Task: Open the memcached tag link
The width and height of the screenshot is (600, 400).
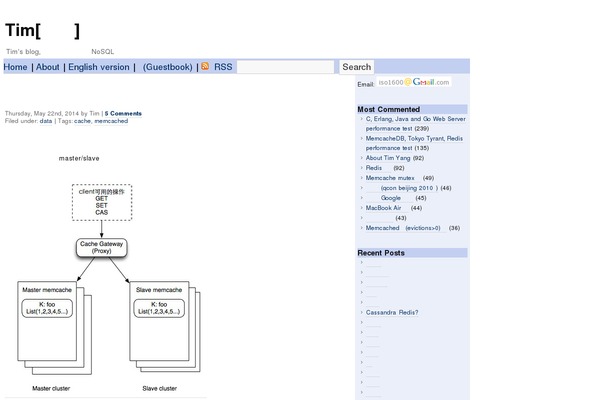Action: (111, 121)
